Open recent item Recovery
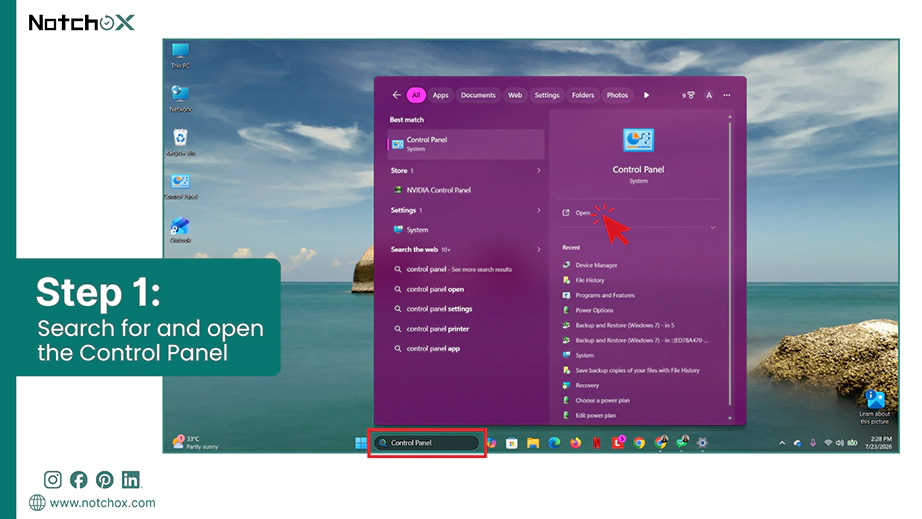This screenshot has width=922, height=519. 587,386
